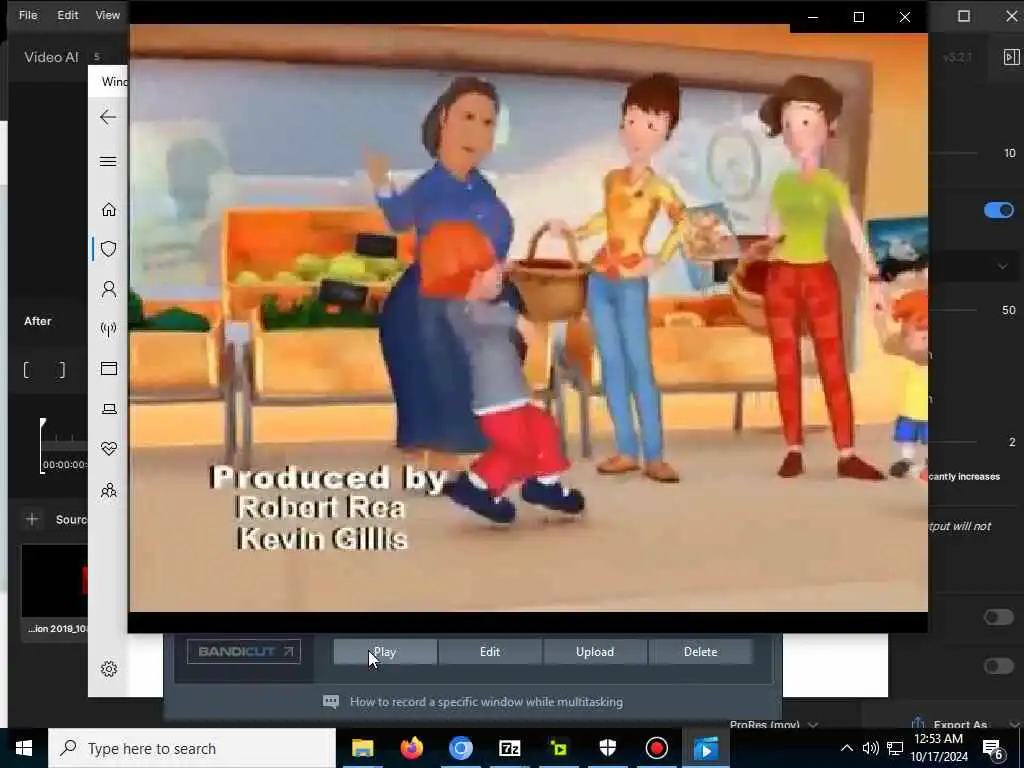
Task: Click Windows Start button
Action: point(24,748)
